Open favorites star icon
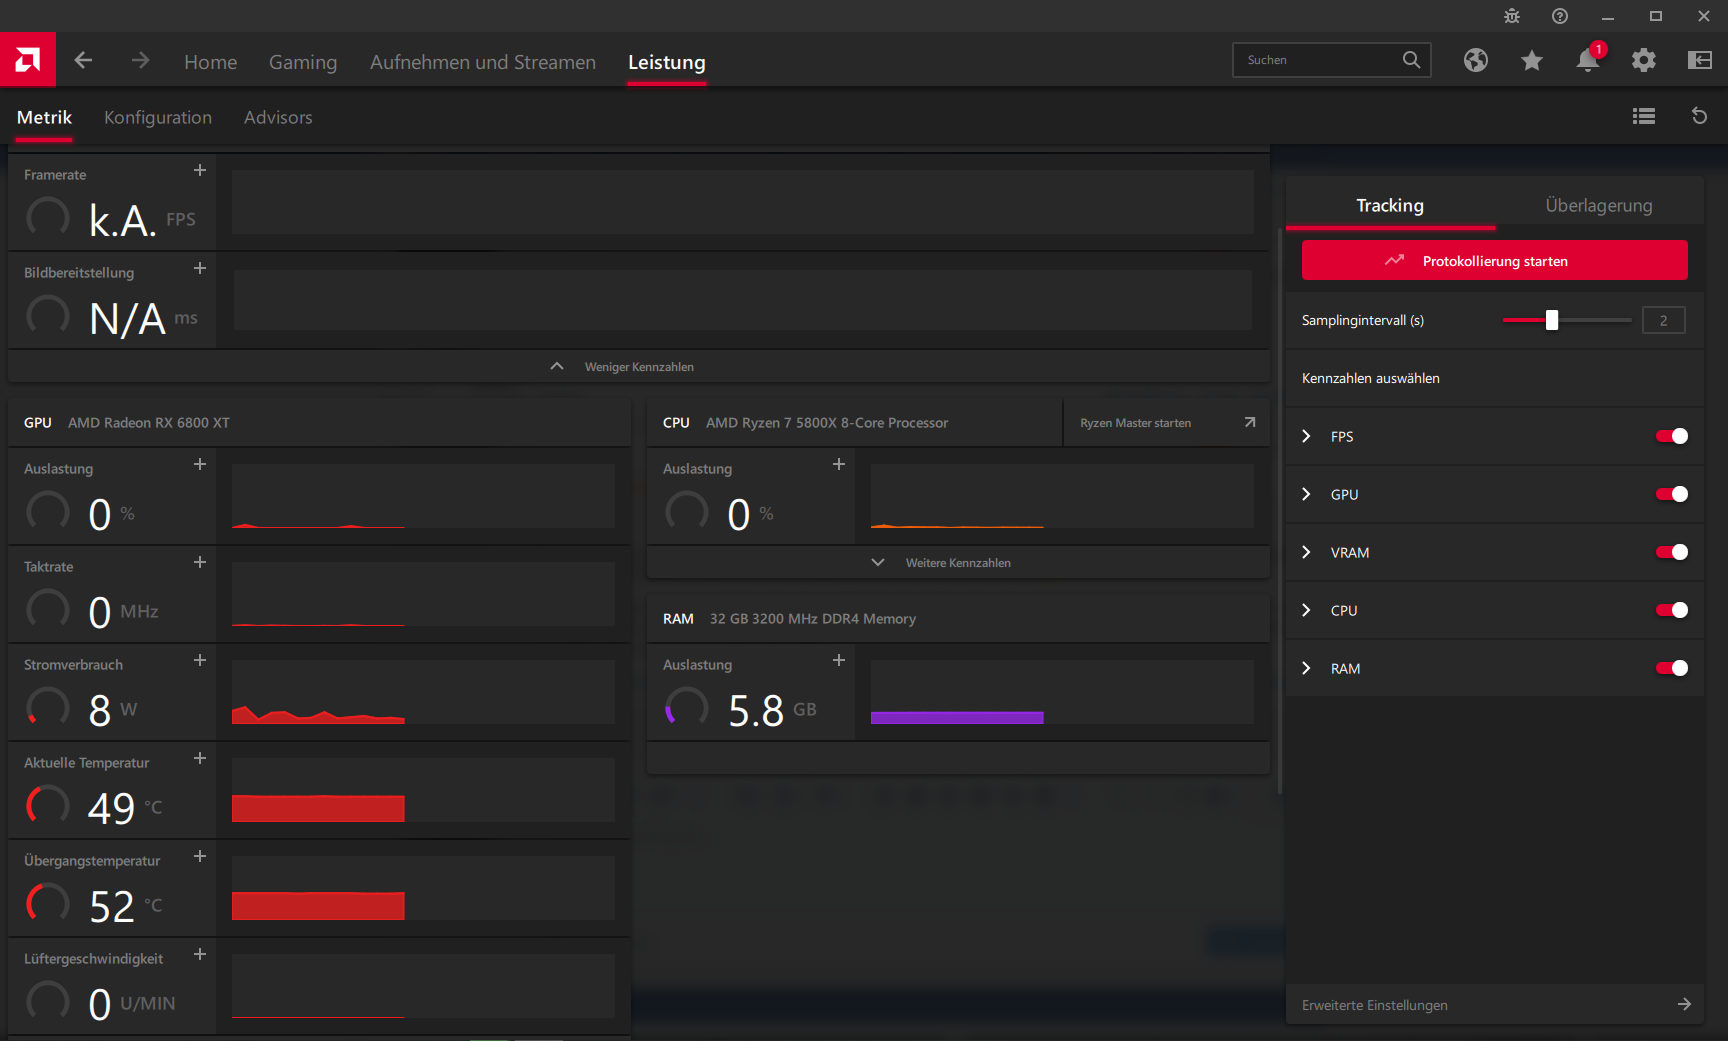Viewport: 1728px width, 1041px height. [x=1532, y=60]
